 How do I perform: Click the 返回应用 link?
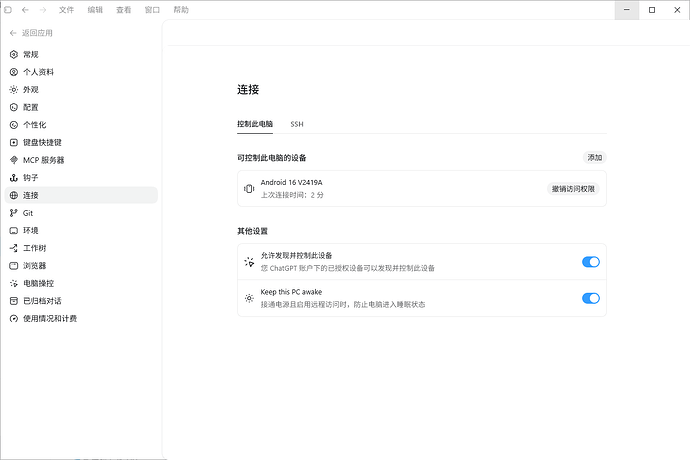click(37, 33)
